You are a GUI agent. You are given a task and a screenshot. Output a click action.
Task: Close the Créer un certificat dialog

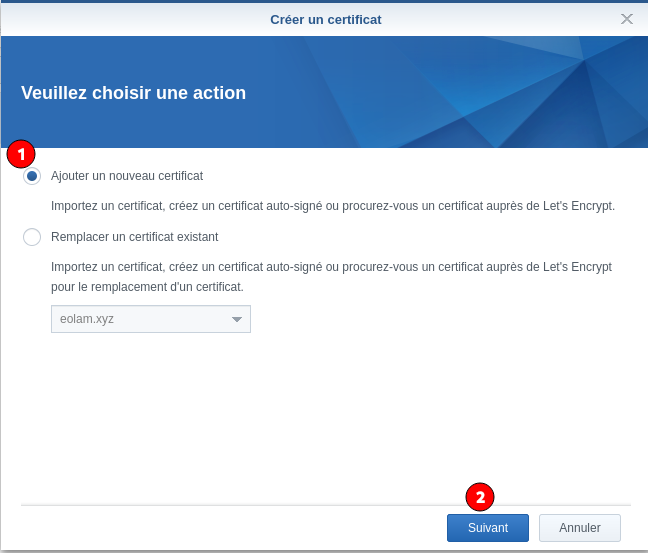click(626, 19)
